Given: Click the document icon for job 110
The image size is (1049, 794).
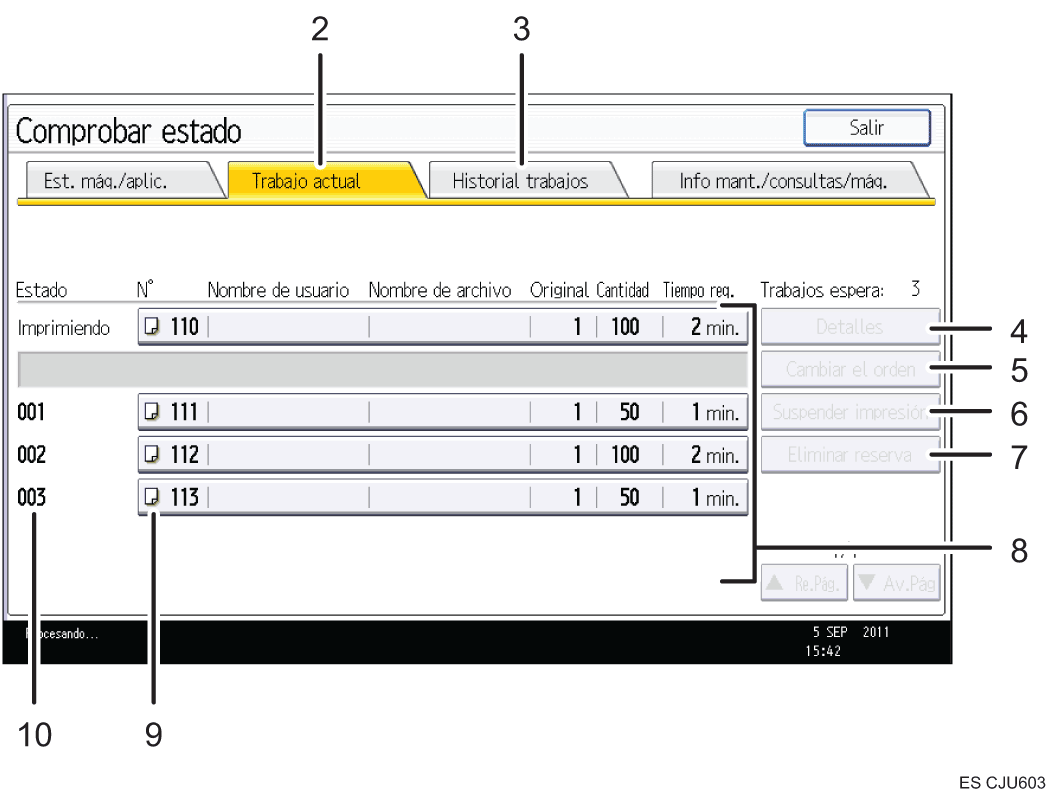Looking at the screenshot, I should coord(153,327).
